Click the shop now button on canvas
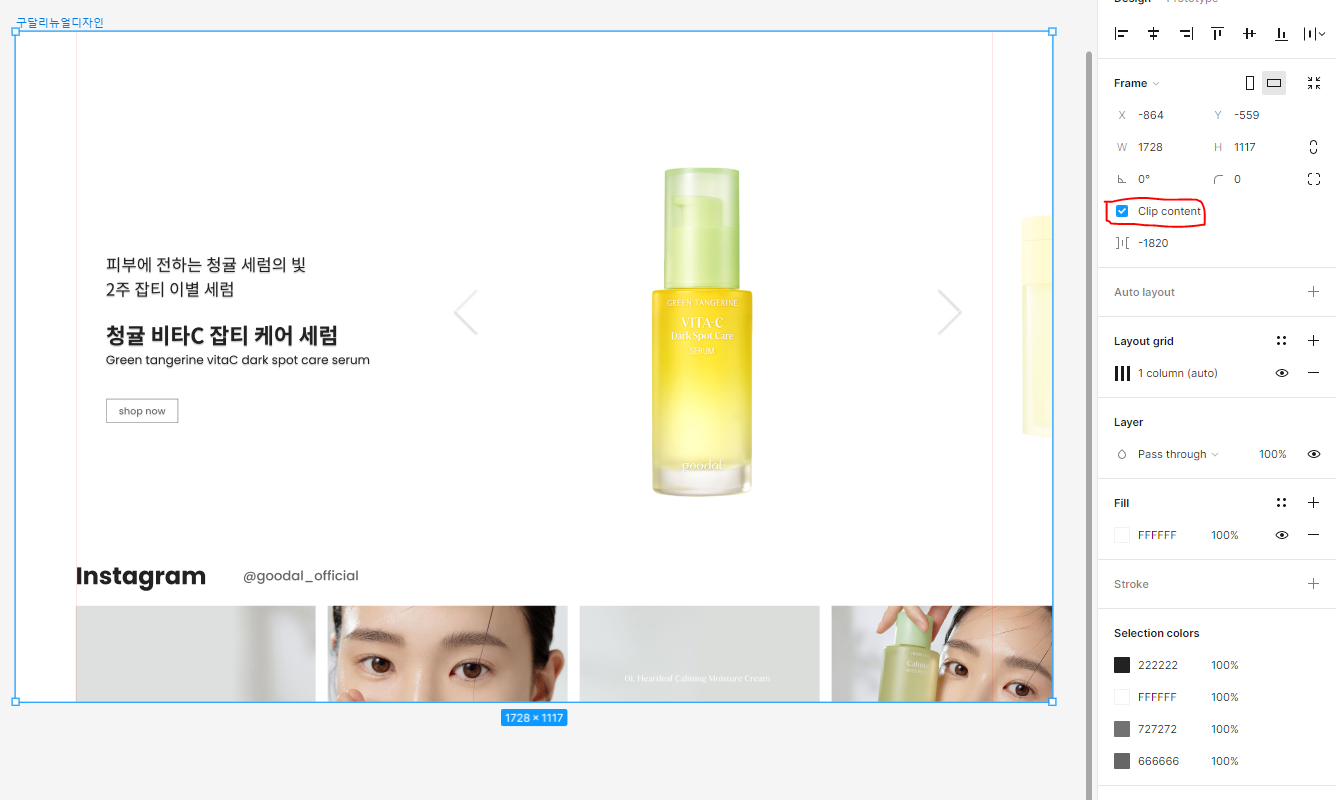This screenshot has height=800, width=1336. 142,411
